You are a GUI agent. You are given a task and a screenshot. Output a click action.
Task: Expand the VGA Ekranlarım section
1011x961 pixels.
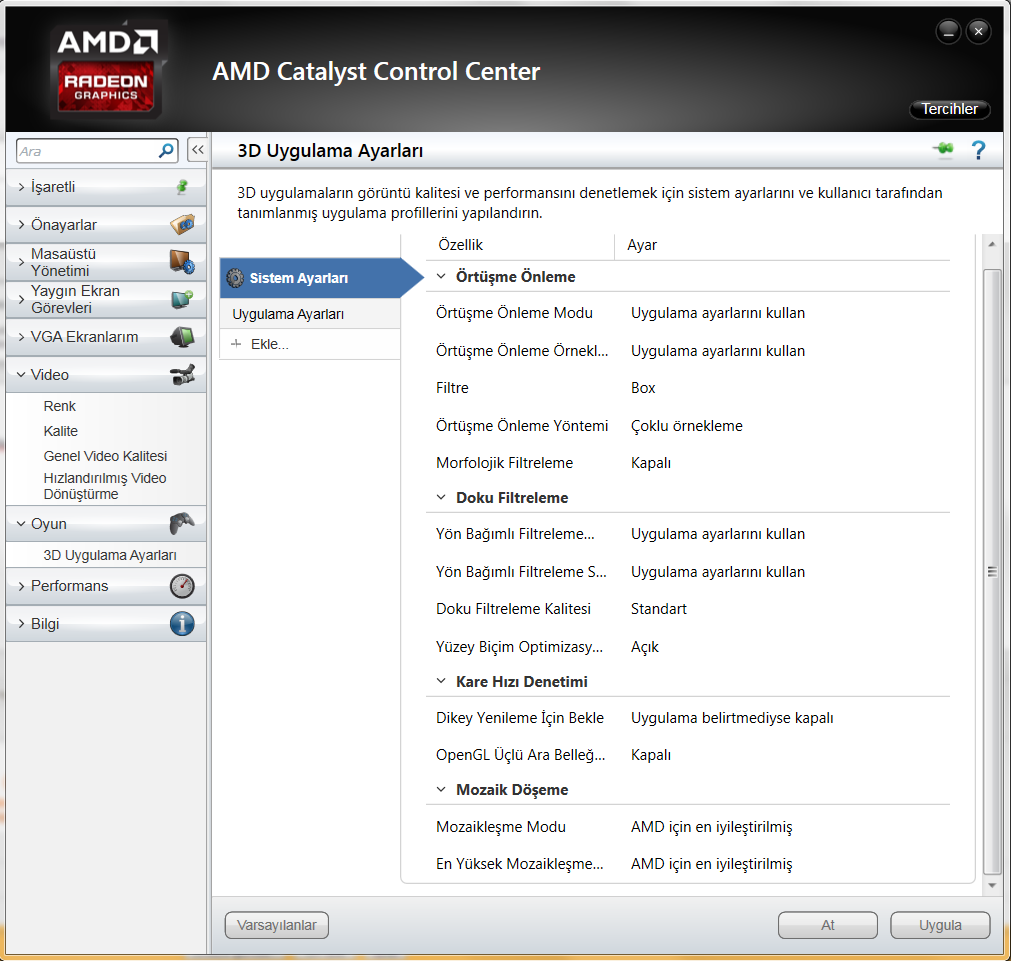(x=22, y=337)
